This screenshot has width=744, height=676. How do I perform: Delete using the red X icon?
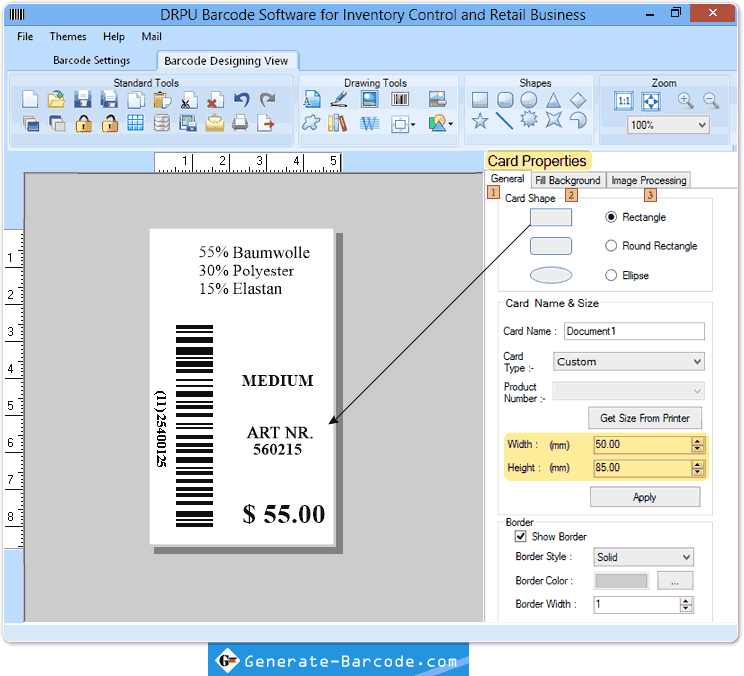tap(215, 100)
